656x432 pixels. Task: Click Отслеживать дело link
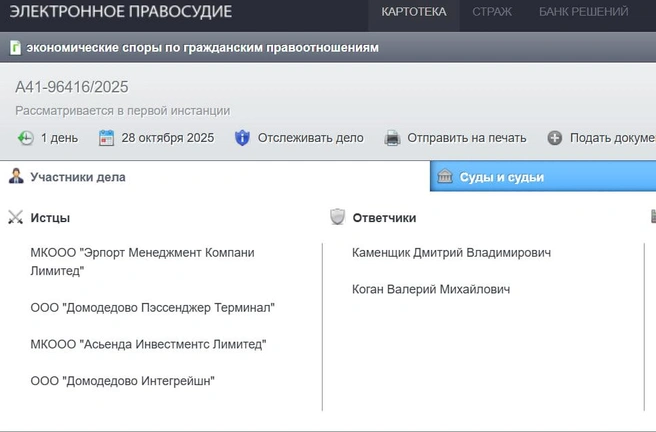pos(310,138)
